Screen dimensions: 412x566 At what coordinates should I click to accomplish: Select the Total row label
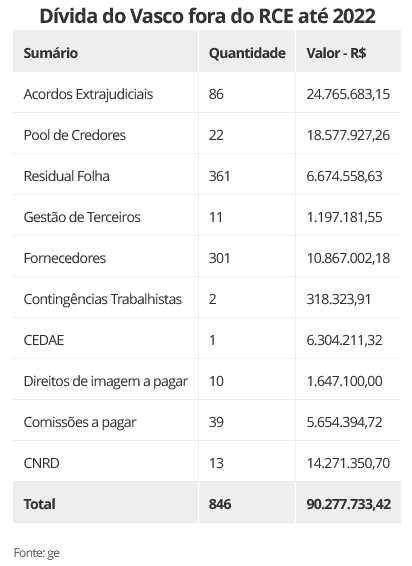point(40,504)
